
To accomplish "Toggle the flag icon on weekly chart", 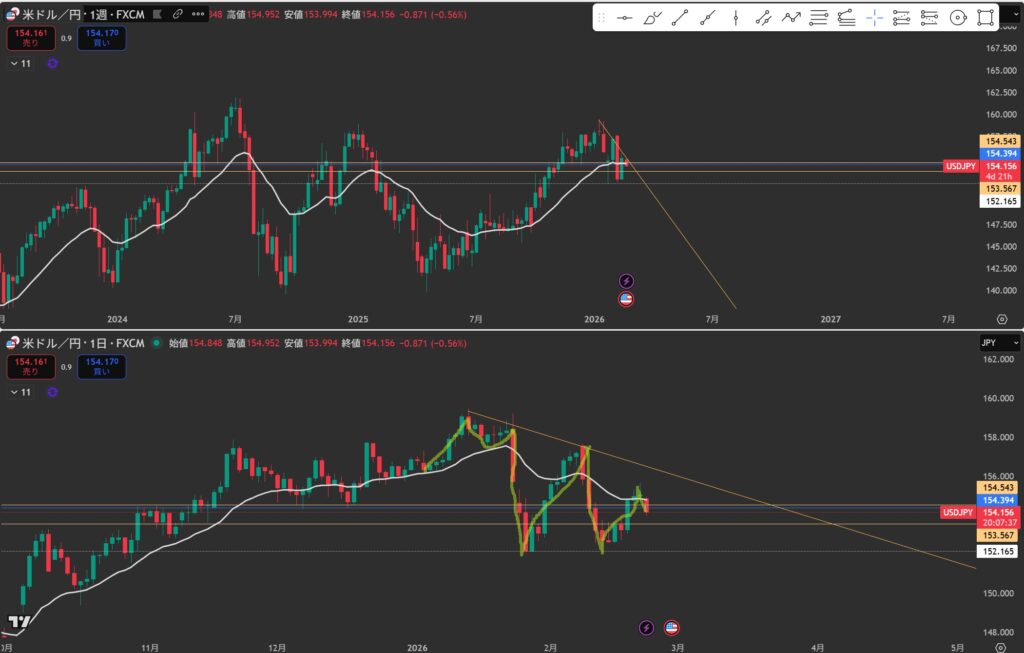I will click(x=627, y=298).
